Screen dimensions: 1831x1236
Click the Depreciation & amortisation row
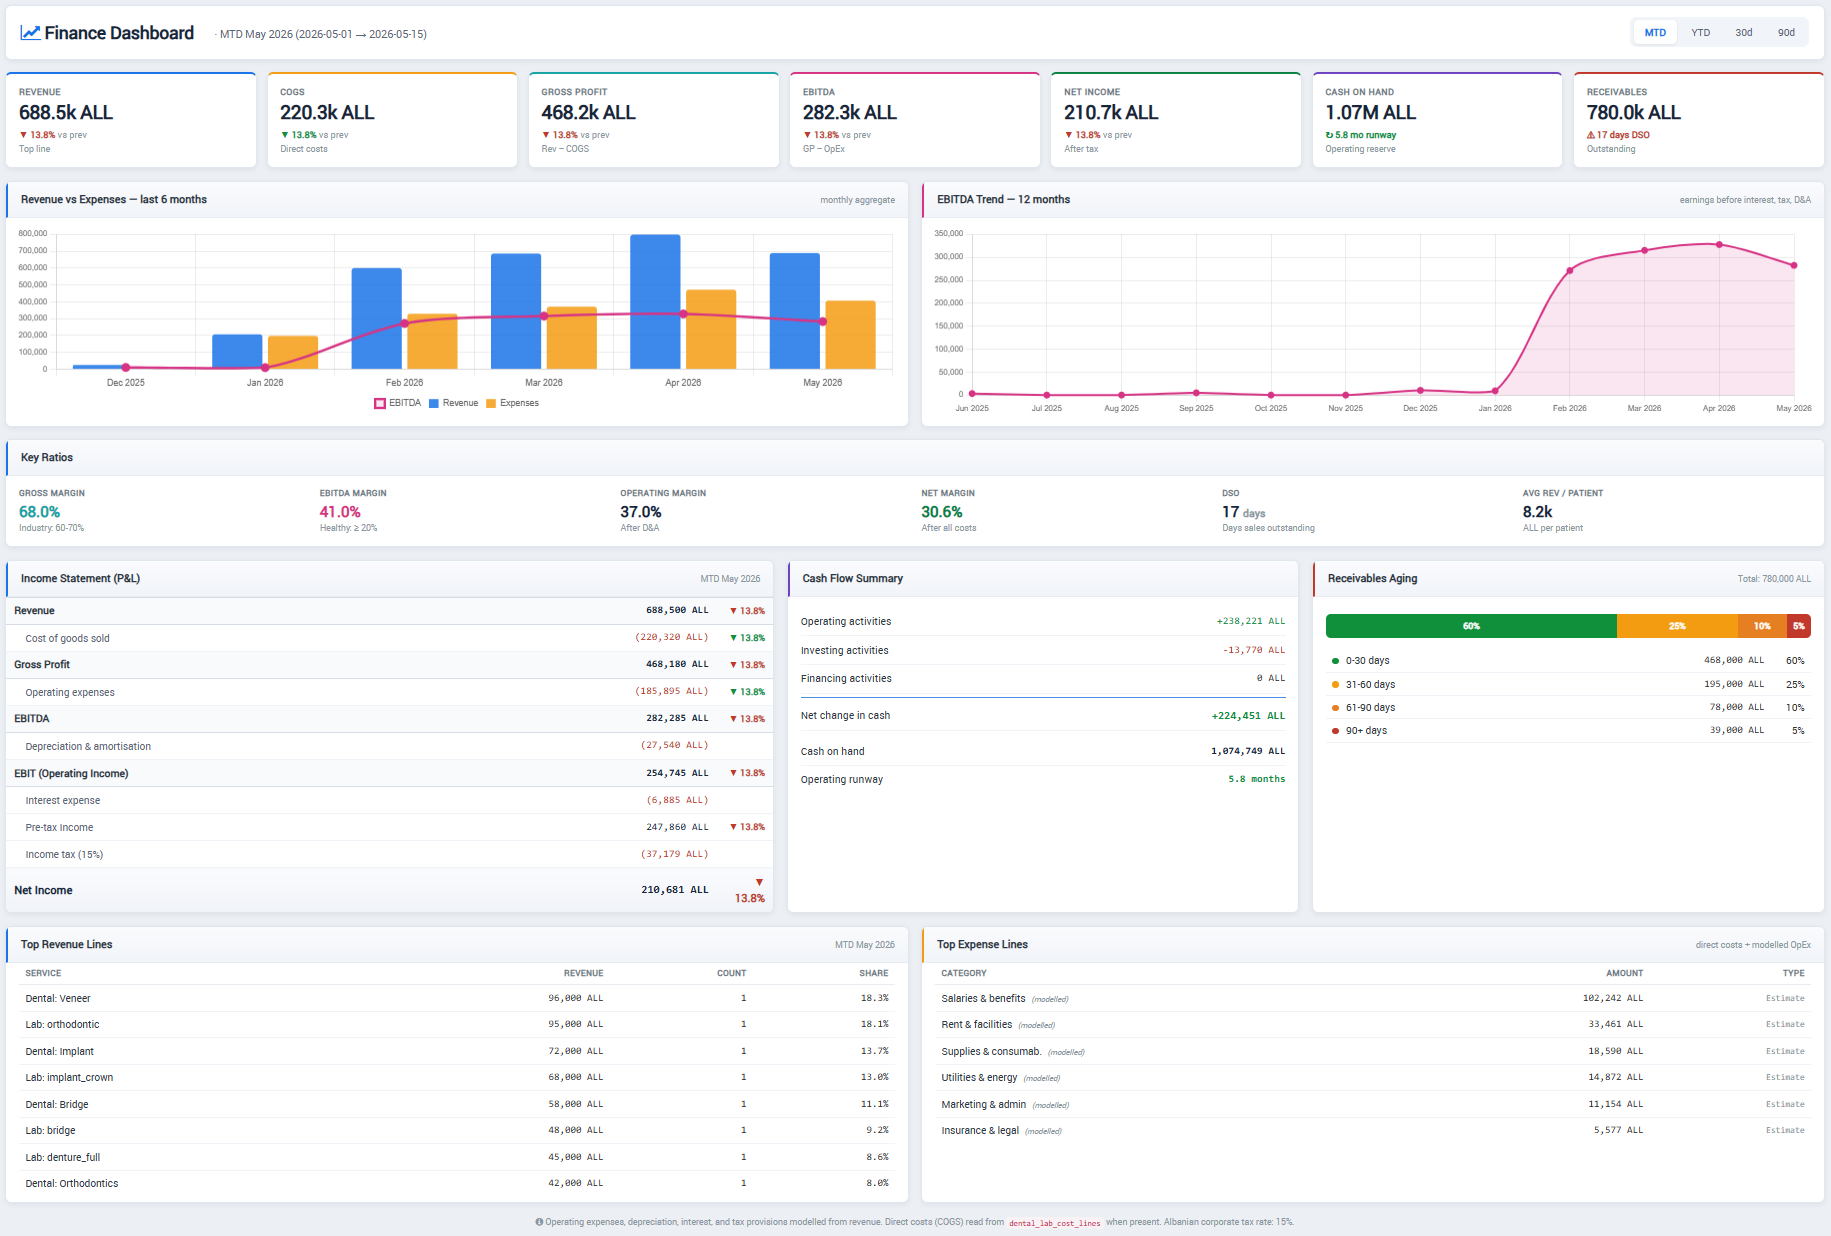pyautogui.click(x=390, y=746)
